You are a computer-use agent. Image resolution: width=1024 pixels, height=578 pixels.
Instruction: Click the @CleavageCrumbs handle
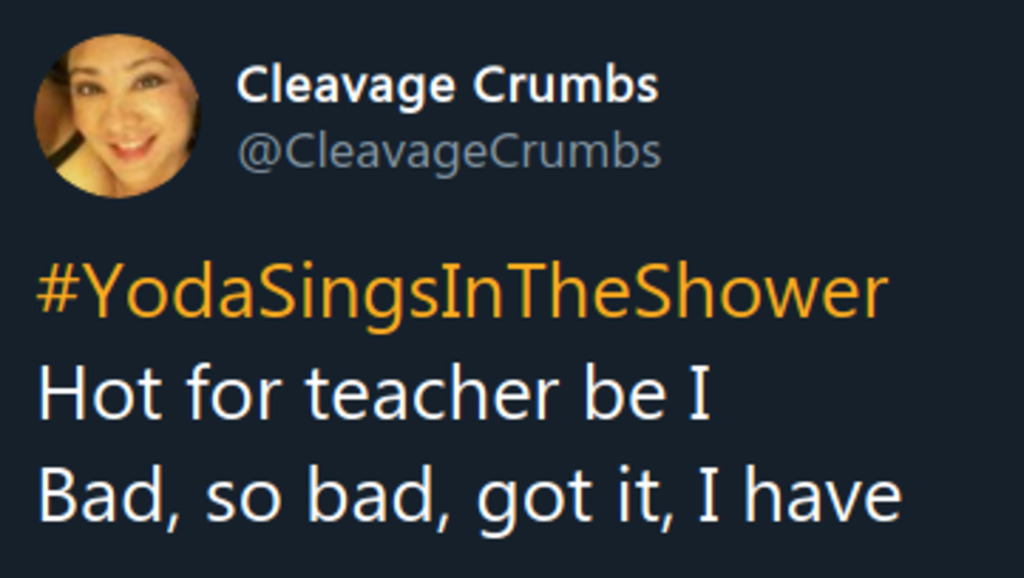(x=449, y=153)
